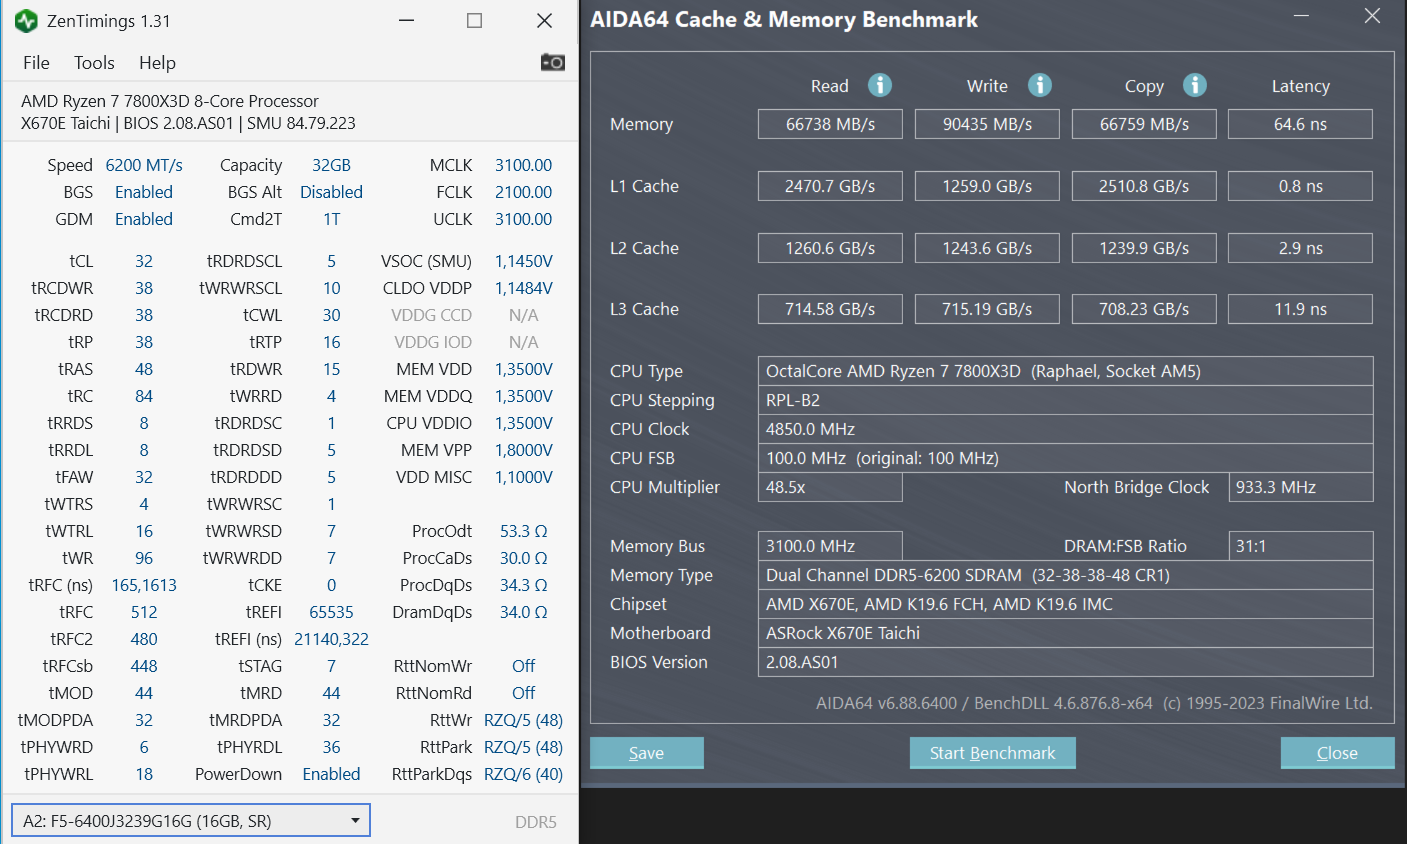The height and width of the screenshot is (844, 1407).
Task: Click the PowerDown value Enabled
Action: point(331,774)
